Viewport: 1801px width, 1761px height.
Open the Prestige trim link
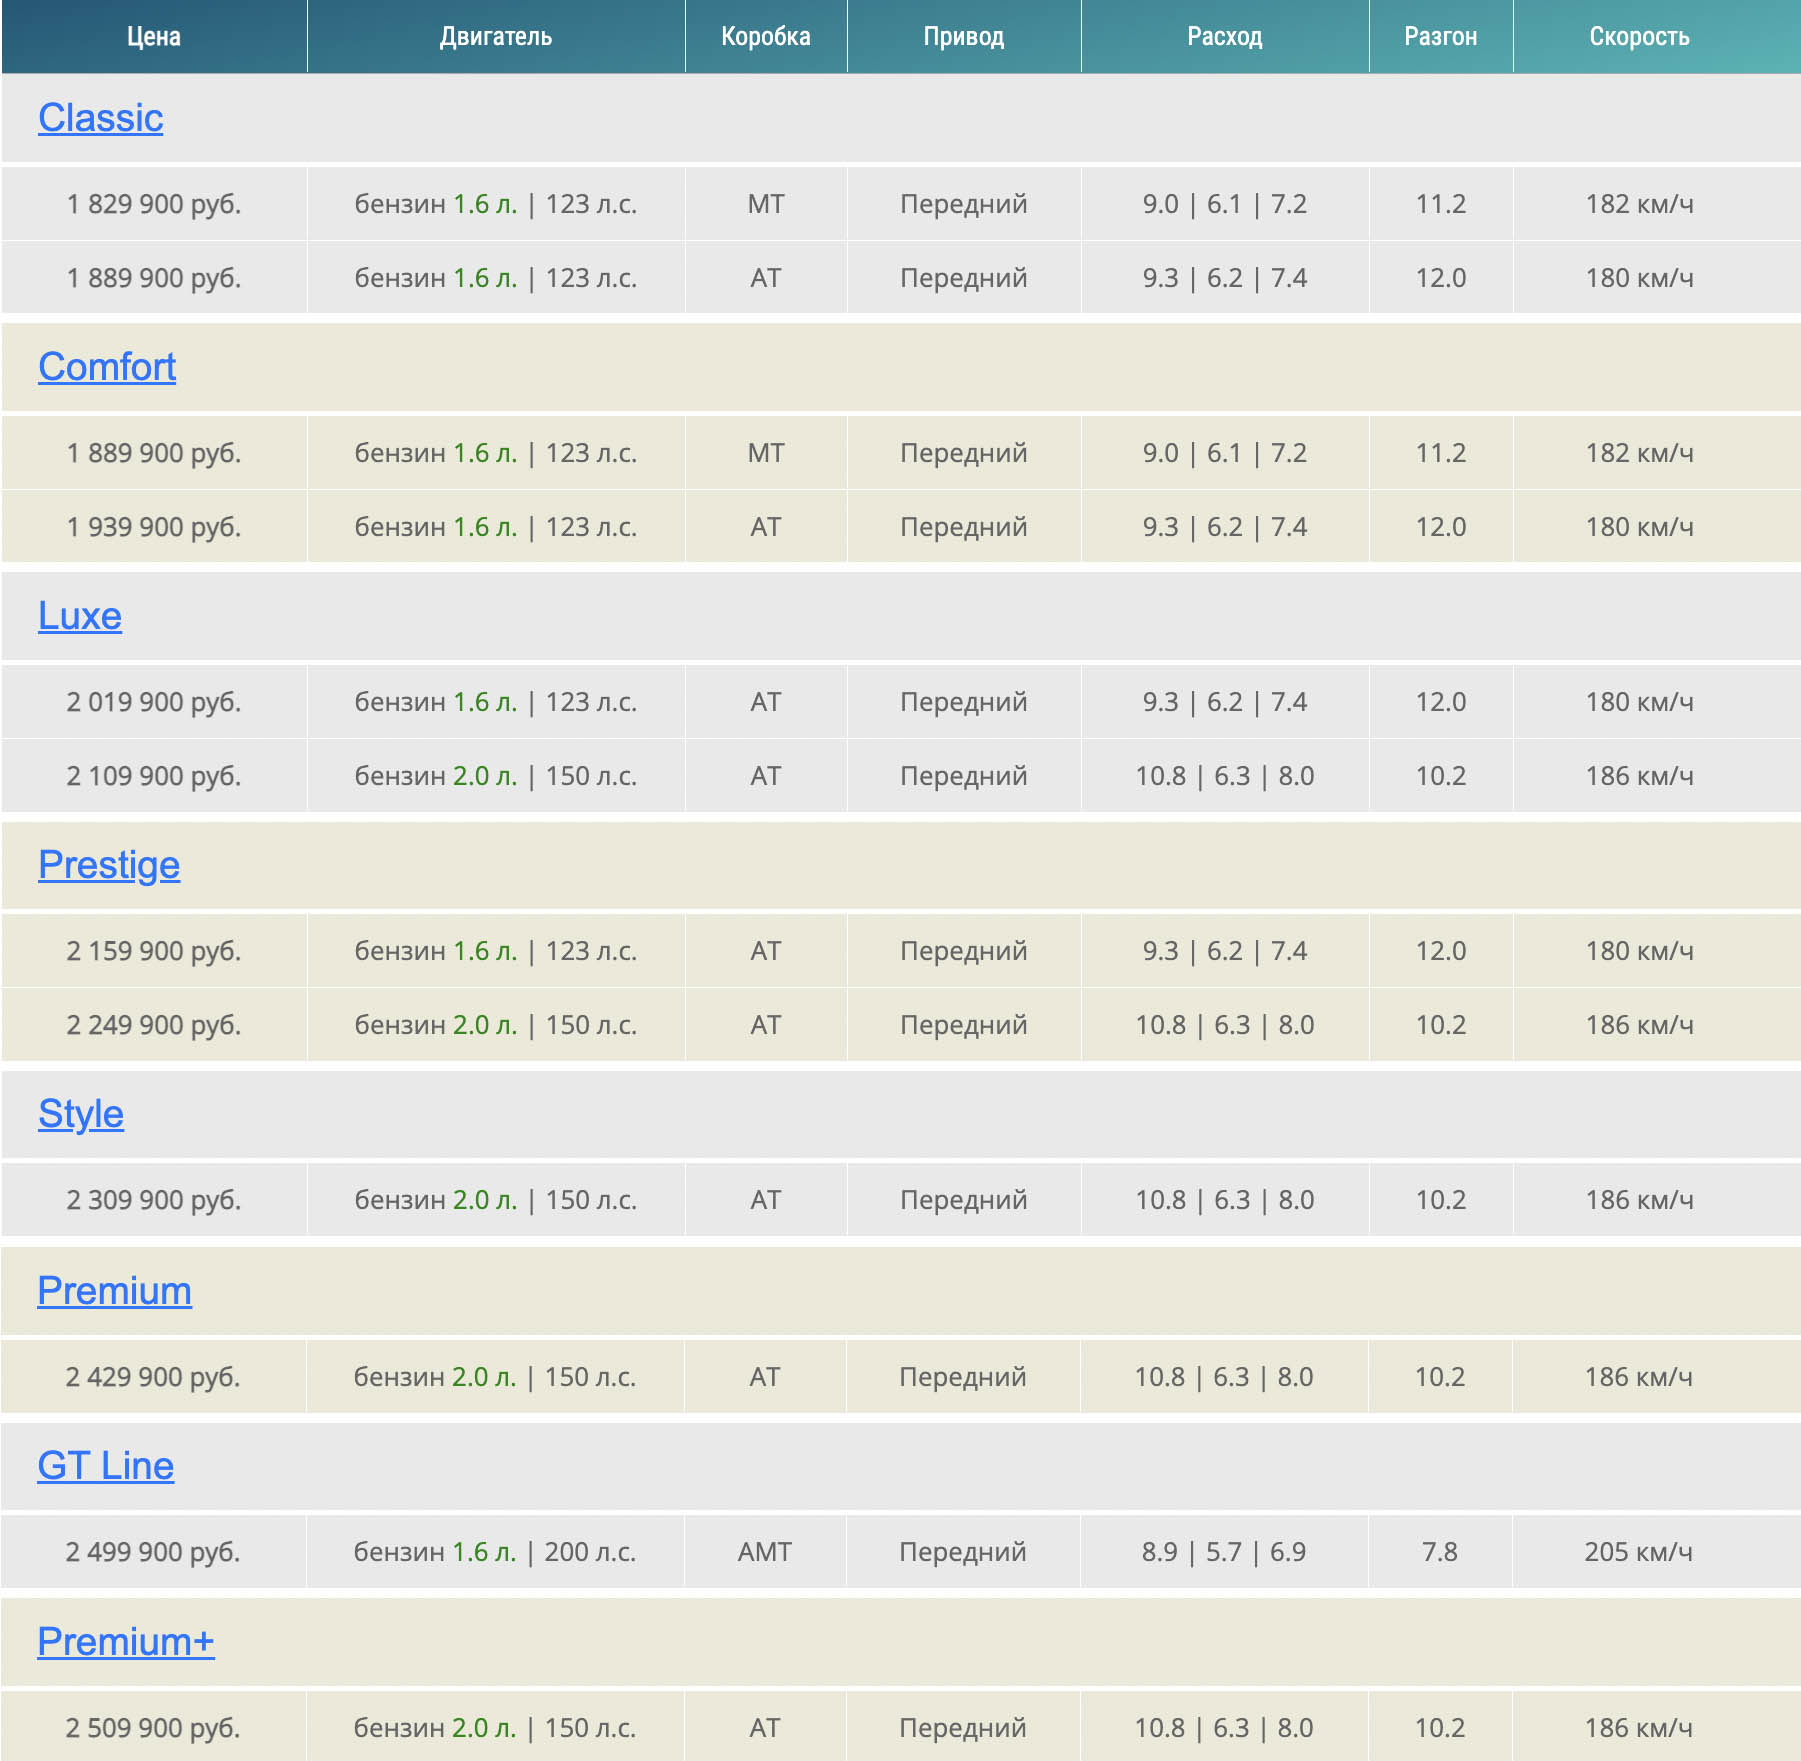pos(109,865)
